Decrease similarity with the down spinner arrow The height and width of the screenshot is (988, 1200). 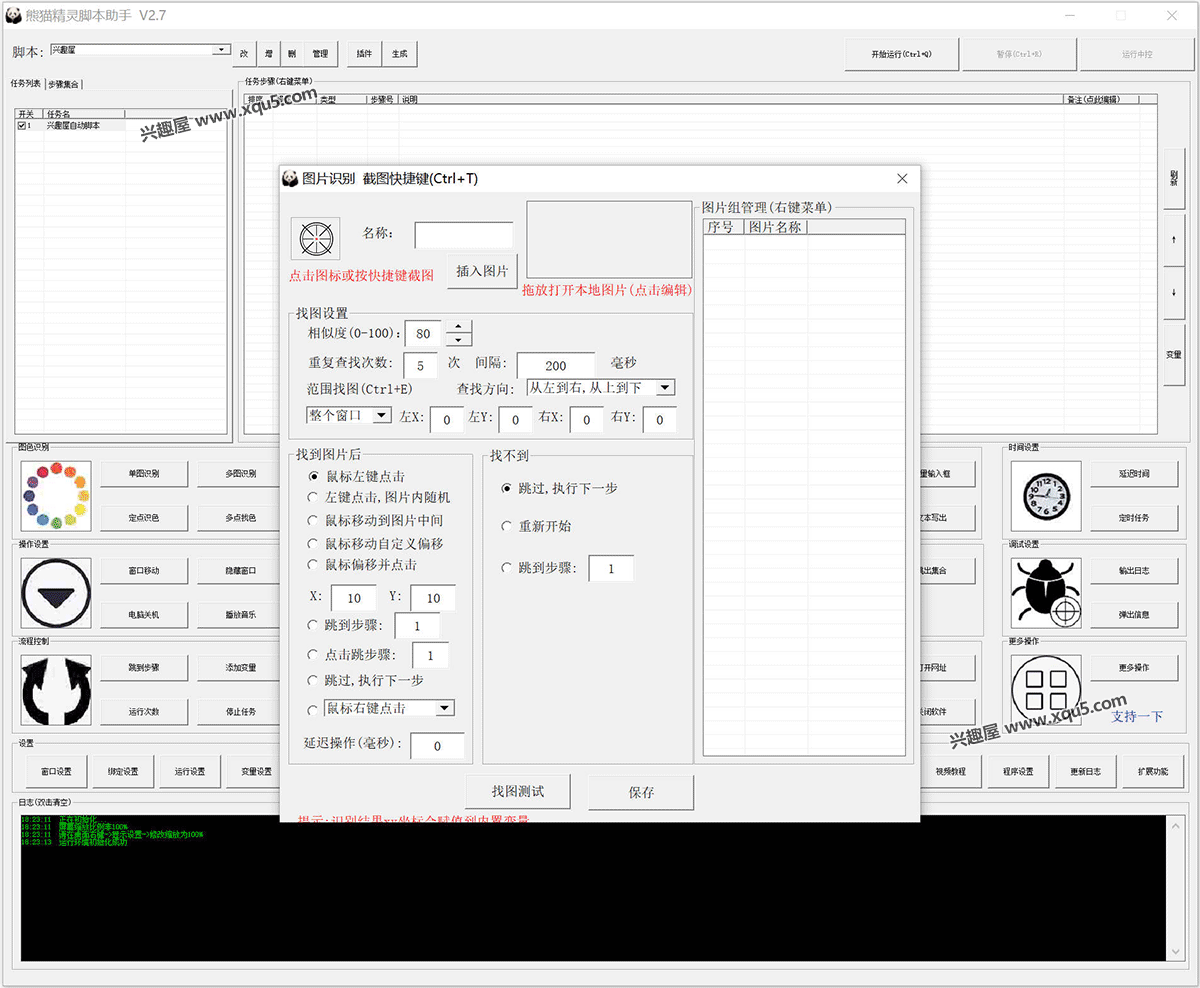(x=458, y=340)
